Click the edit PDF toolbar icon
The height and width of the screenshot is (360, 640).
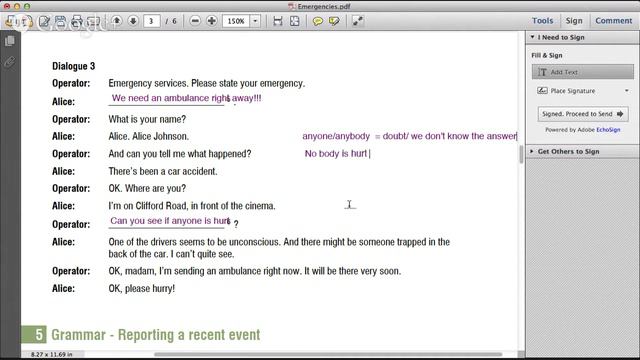44,21
